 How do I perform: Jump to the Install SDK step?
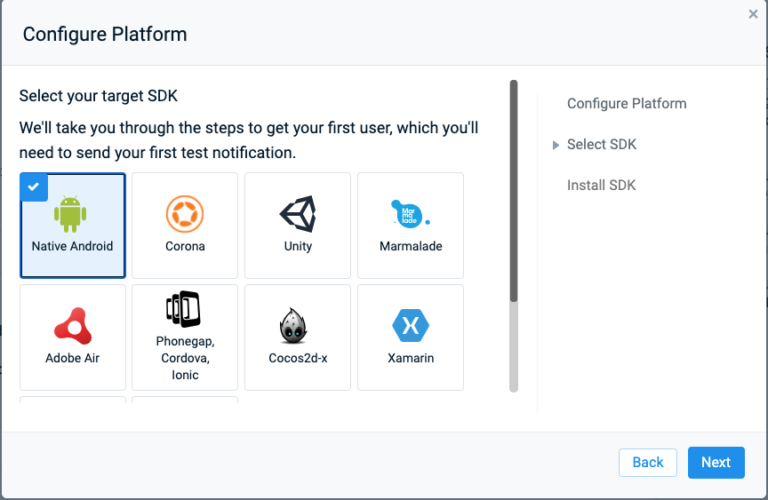(601, 185)
